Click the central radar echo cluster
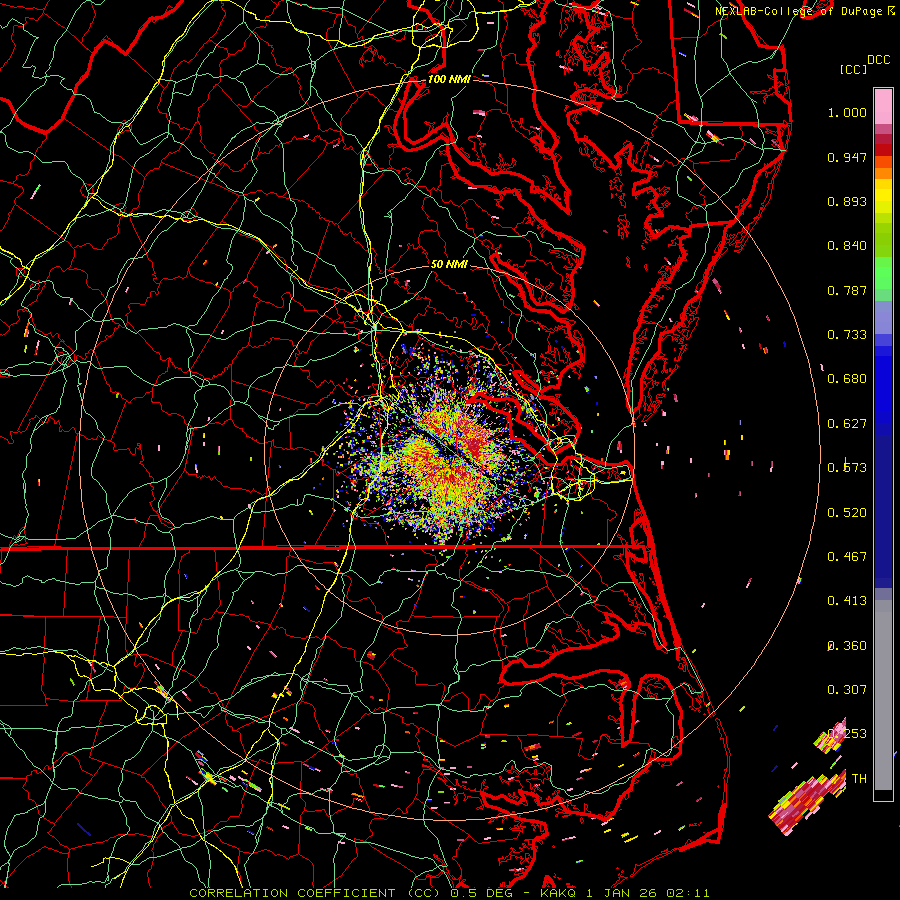 coord(448,453)
